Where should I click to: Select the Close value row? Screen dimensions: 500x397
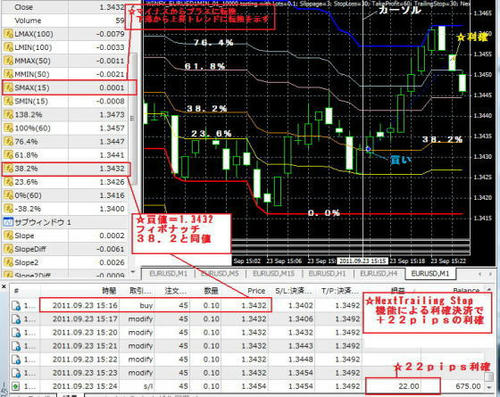65,7
